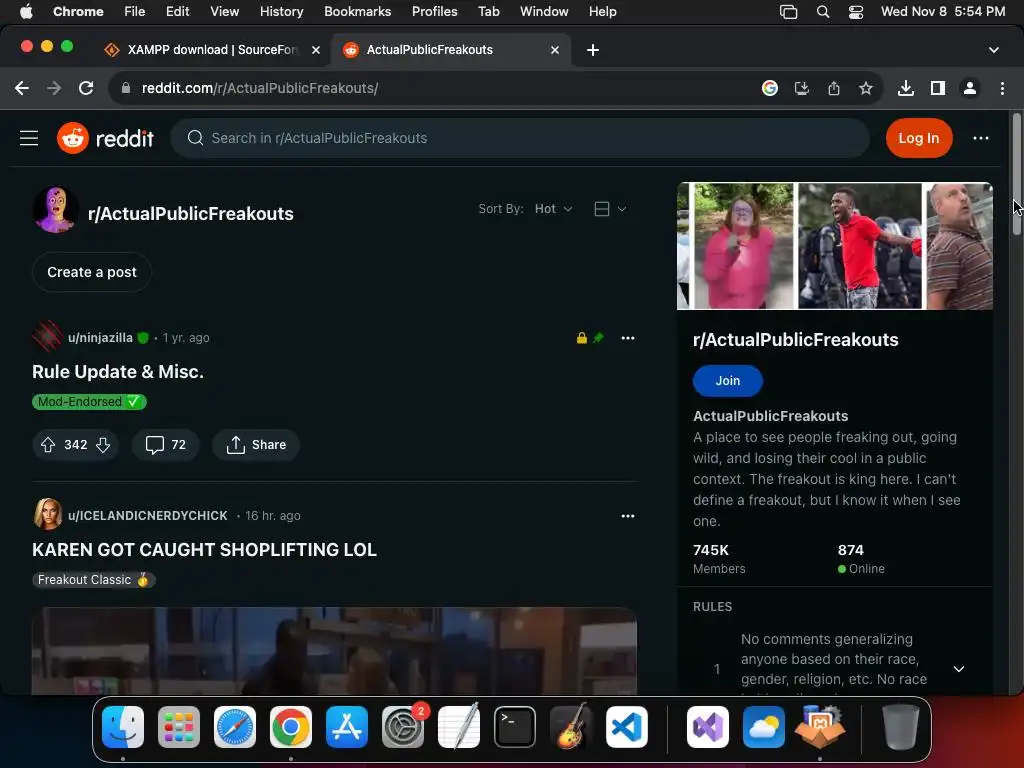Screen dimensions: 1024x768
Task: Open the Bookmarks menu
Action: point(357,11)
